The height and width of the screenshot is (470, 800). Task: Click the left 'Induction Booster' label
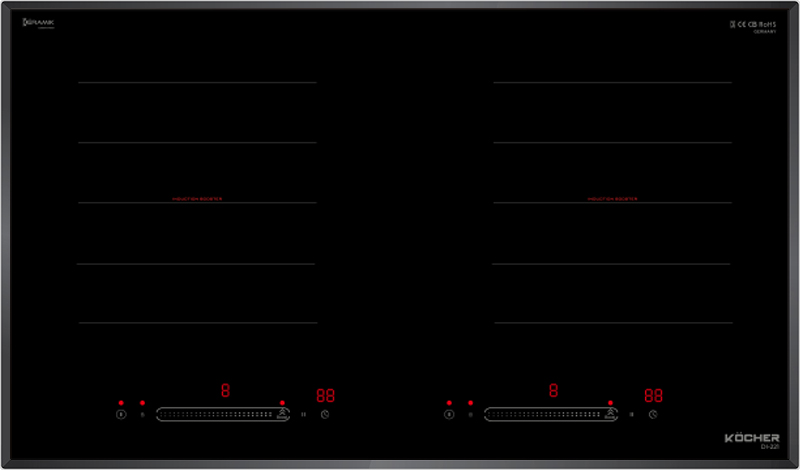(x=197, y=199)
